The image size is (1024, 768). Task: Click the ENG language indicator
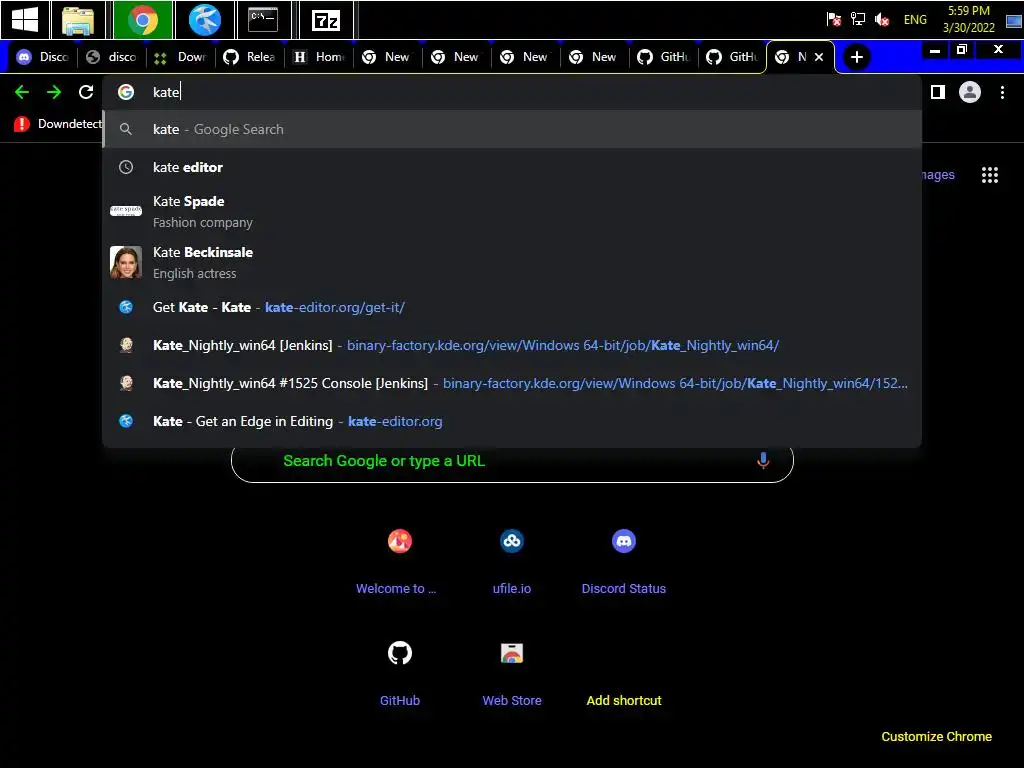915,20
